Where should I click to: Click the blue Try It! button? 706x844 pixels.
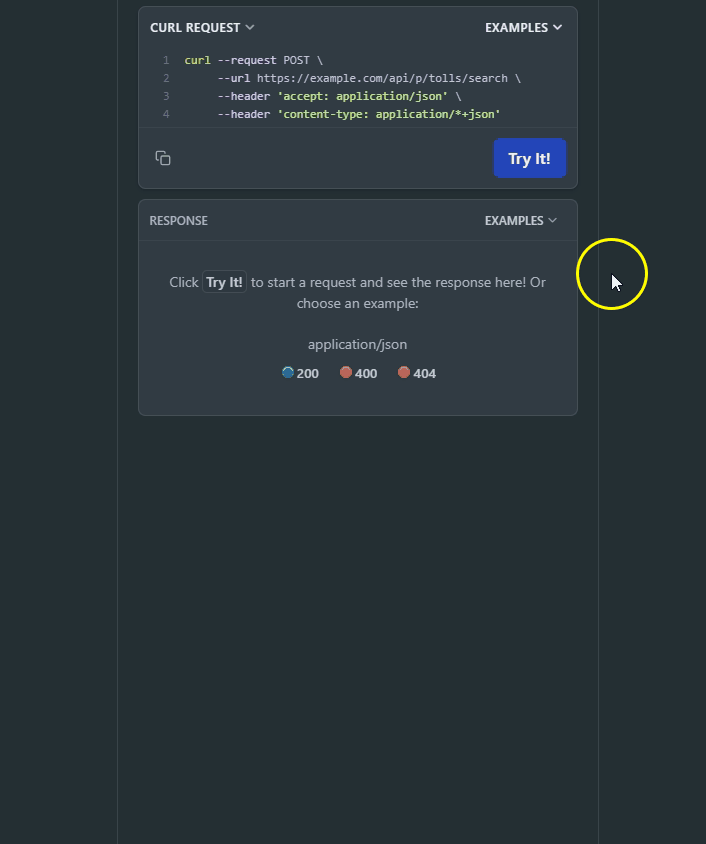coord(530,158)
